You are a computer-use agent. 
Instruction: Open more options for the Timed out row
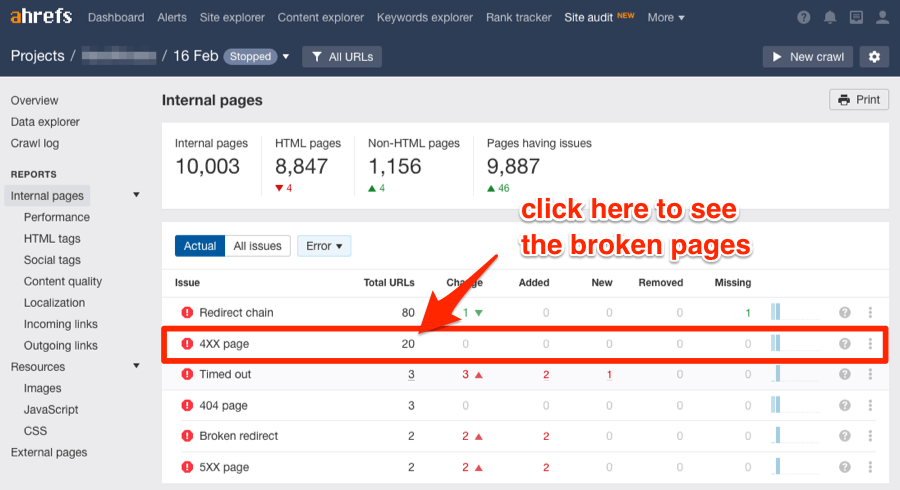coord(870,374)
